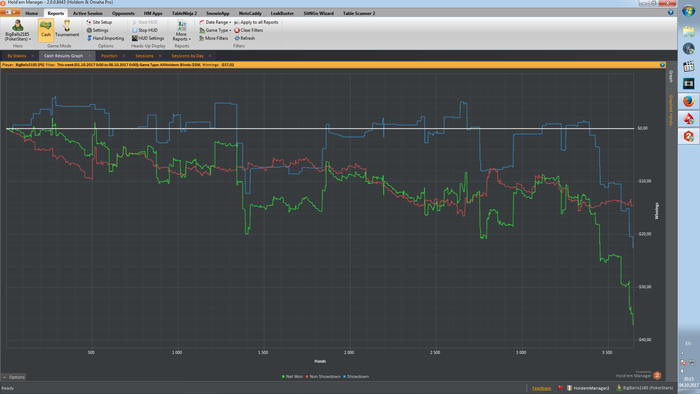Refresh the report filters
This screenshot has width=700, height=394.
[x=245, y=38]
